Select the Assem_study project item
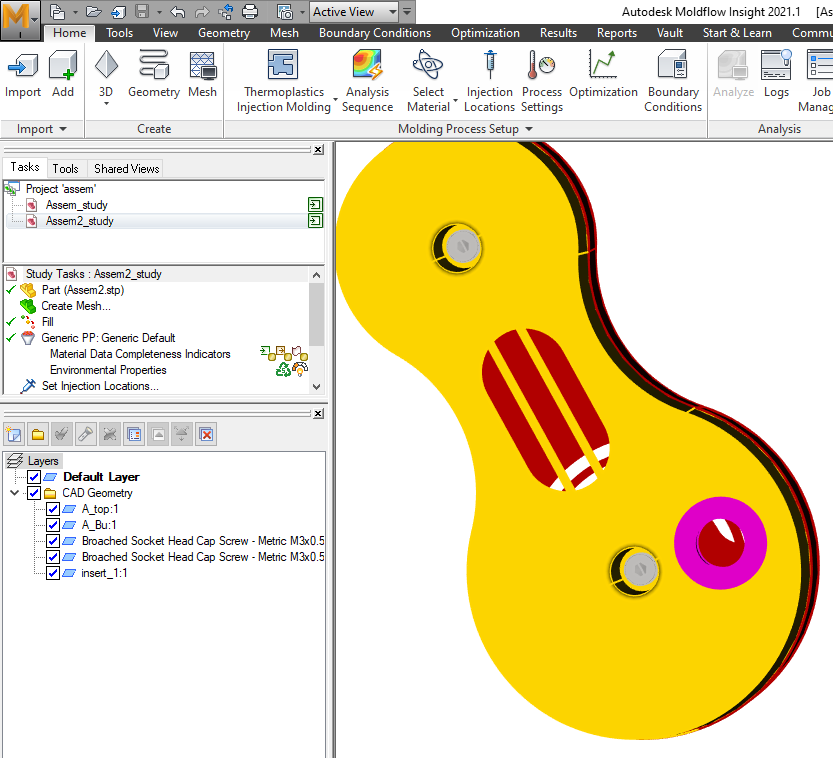This screenshot has width=833, height=758. [76, 205]
